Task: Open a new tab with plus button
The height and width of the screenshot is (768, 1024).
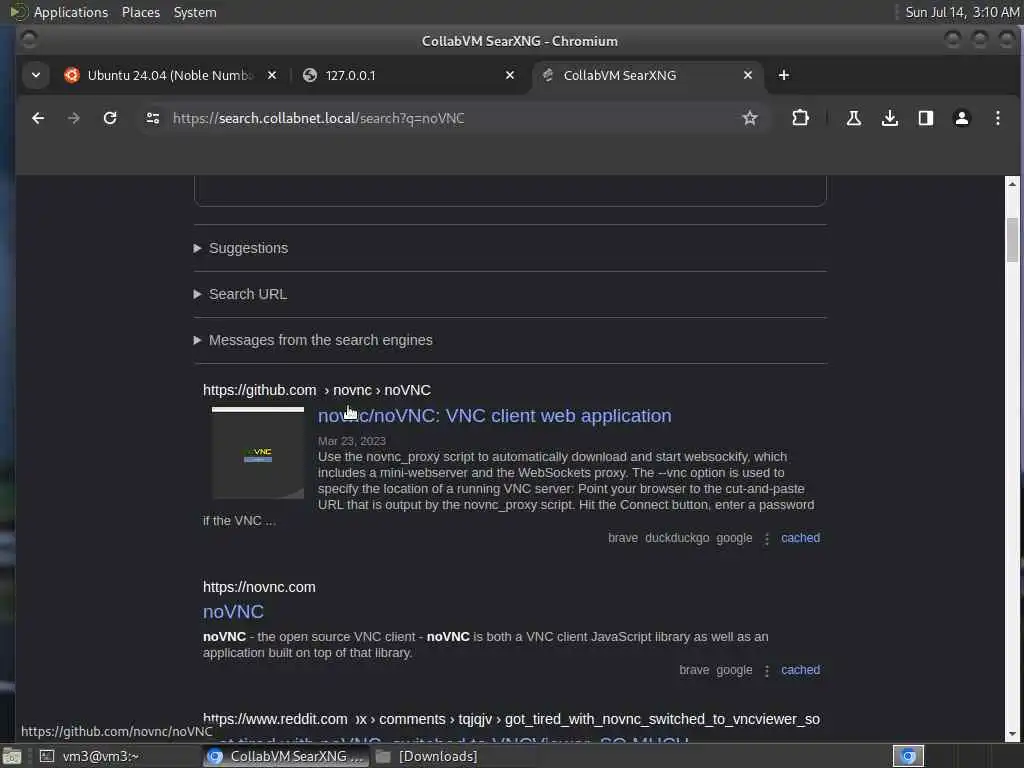Action: [x=784, y=75]
